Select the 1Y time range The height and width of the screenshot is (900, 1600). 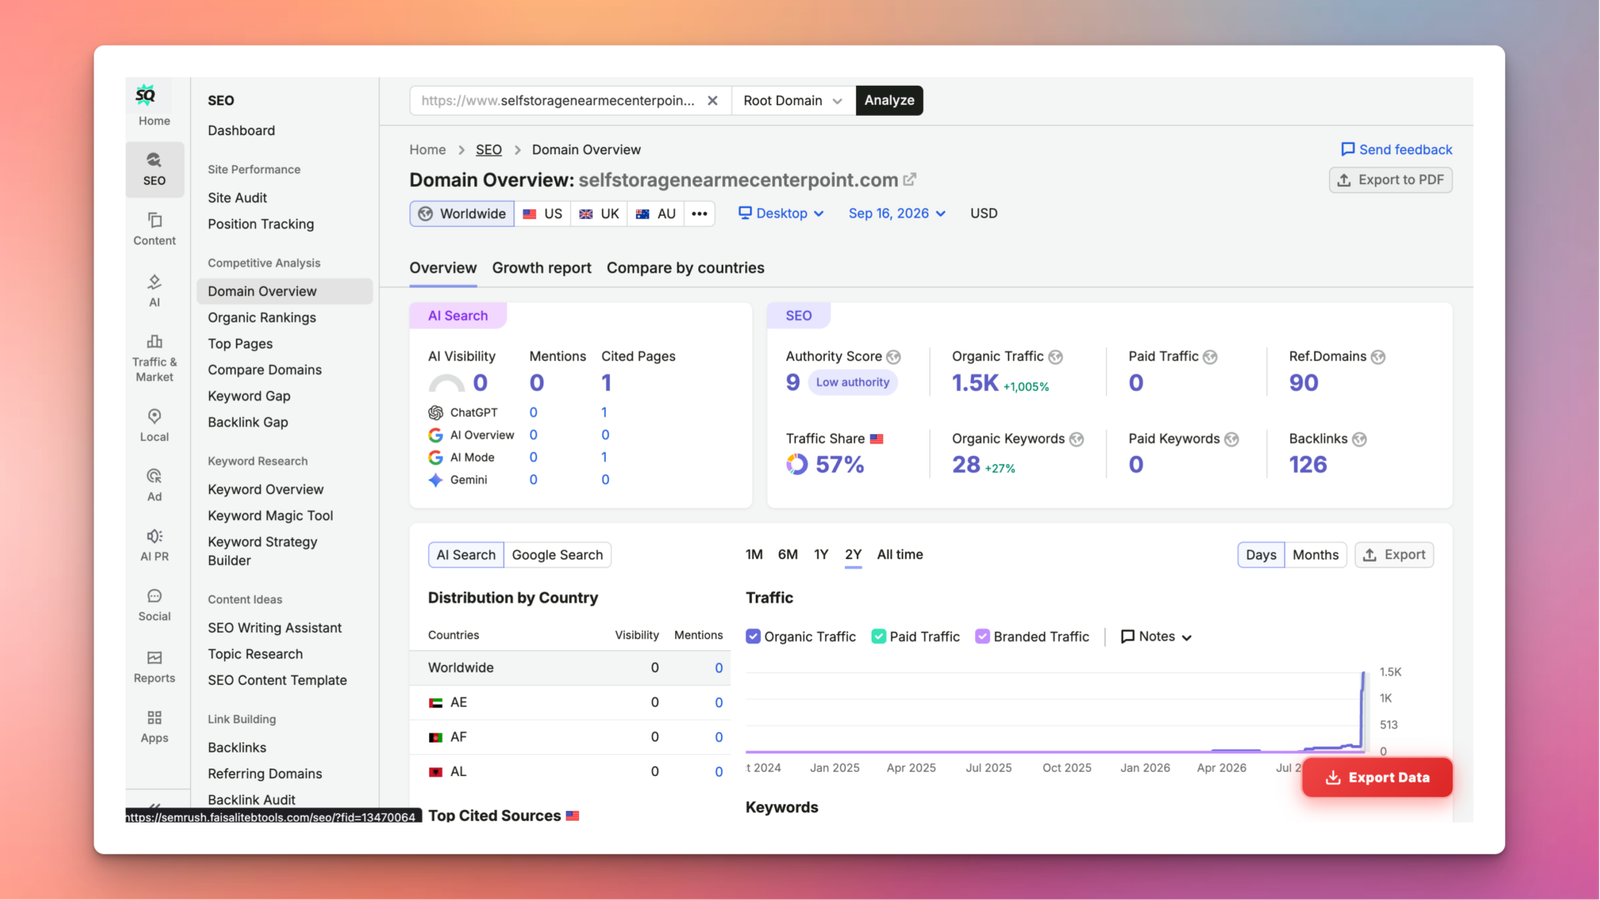tap(821, 555)
